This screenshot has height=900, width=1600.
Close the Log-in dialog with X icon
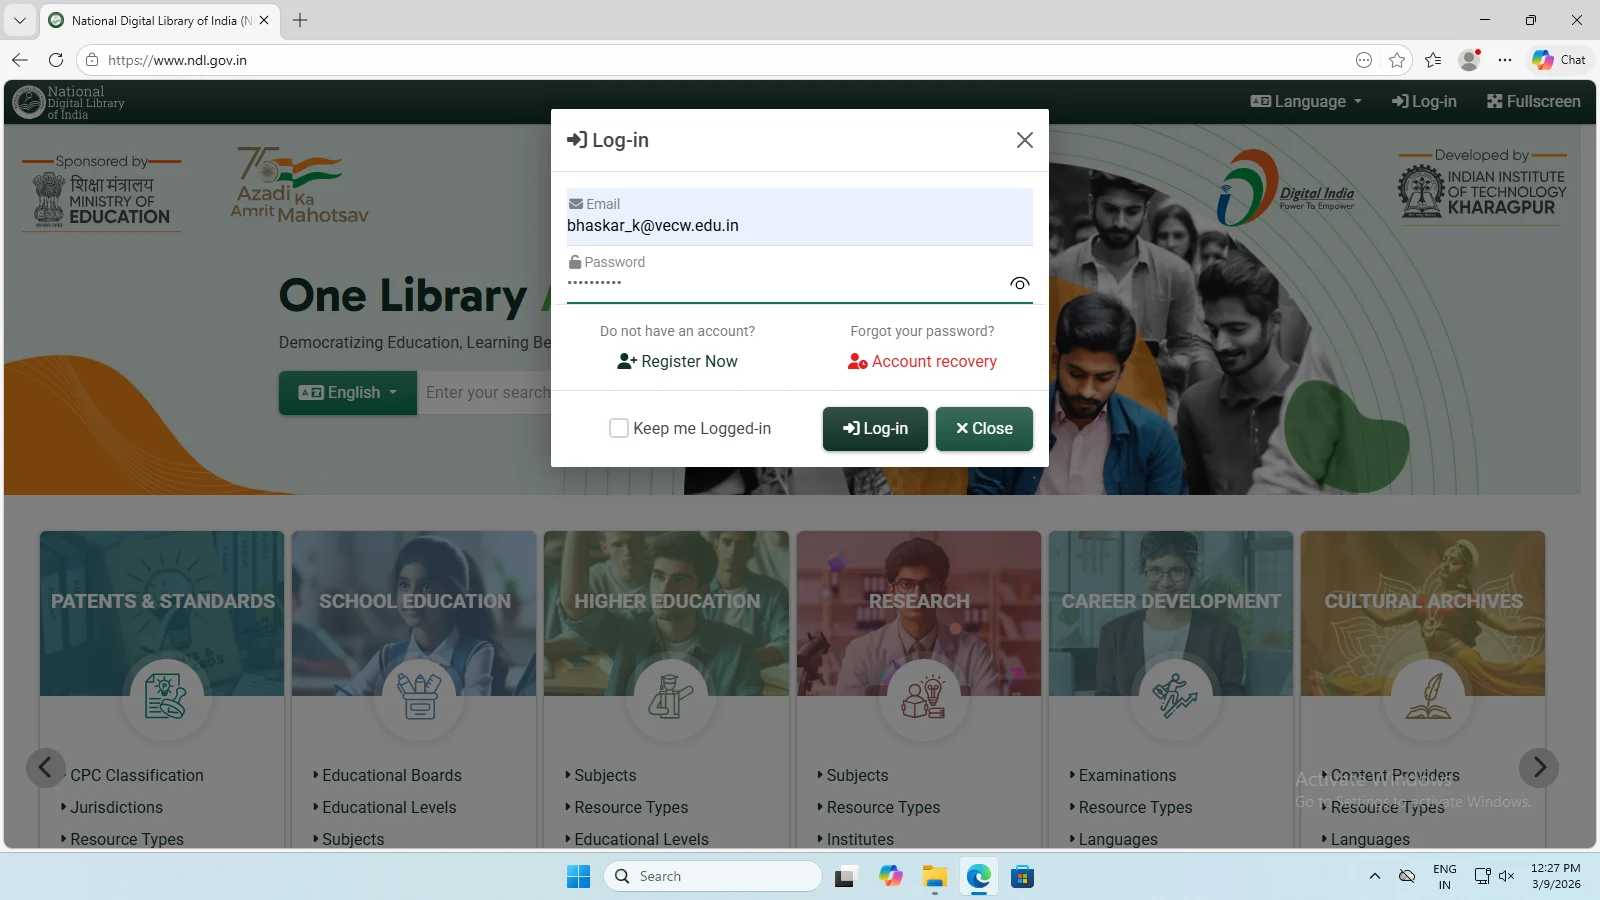pyautogui.click(x=1024, y=140)
